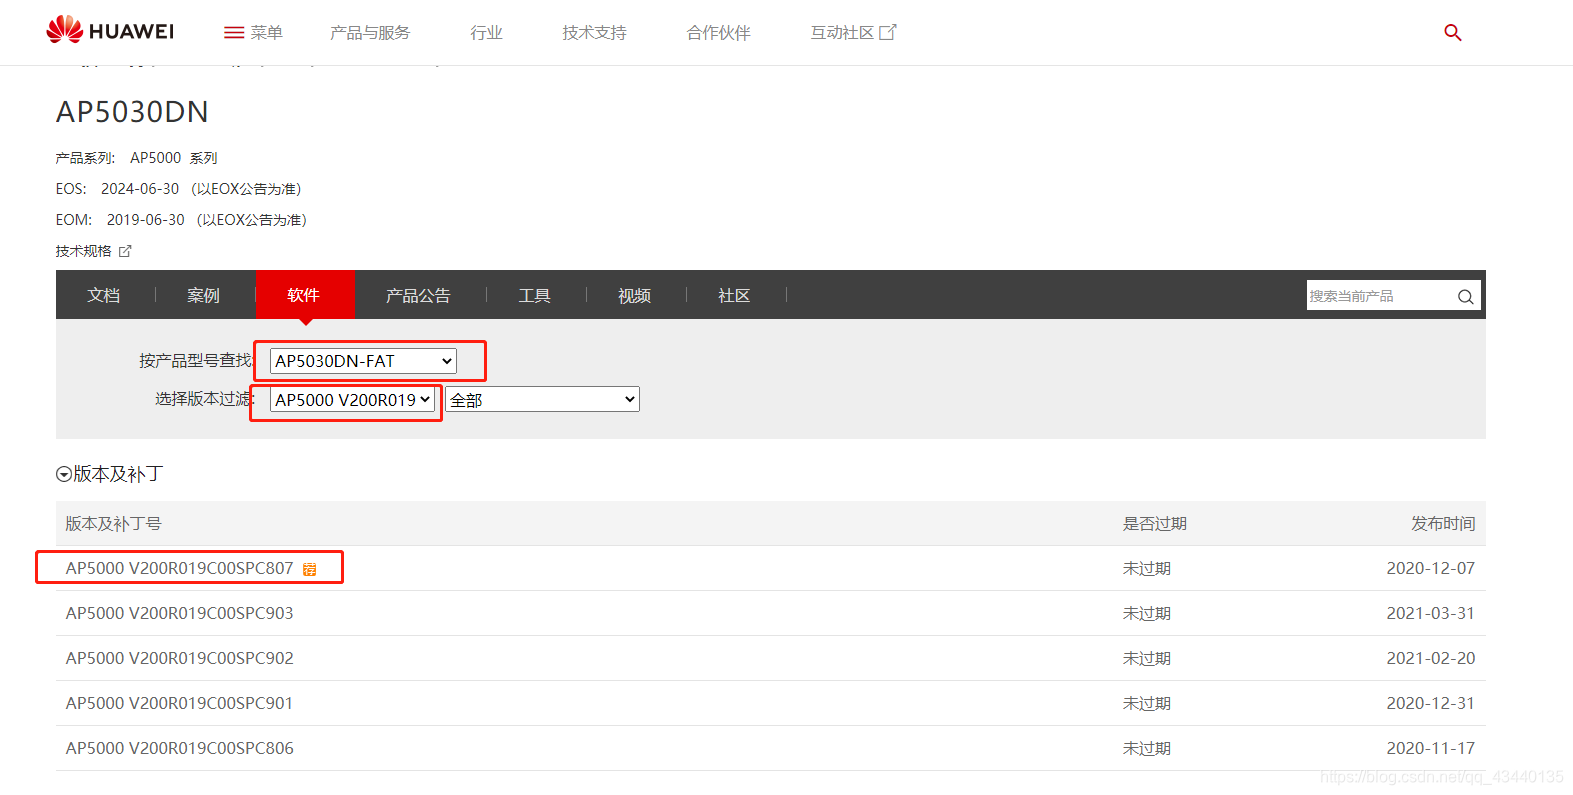Viewport: 1573px width, 795px height.
Task: Click the red search magnifier icon
Action: [x=1453, y=33]
